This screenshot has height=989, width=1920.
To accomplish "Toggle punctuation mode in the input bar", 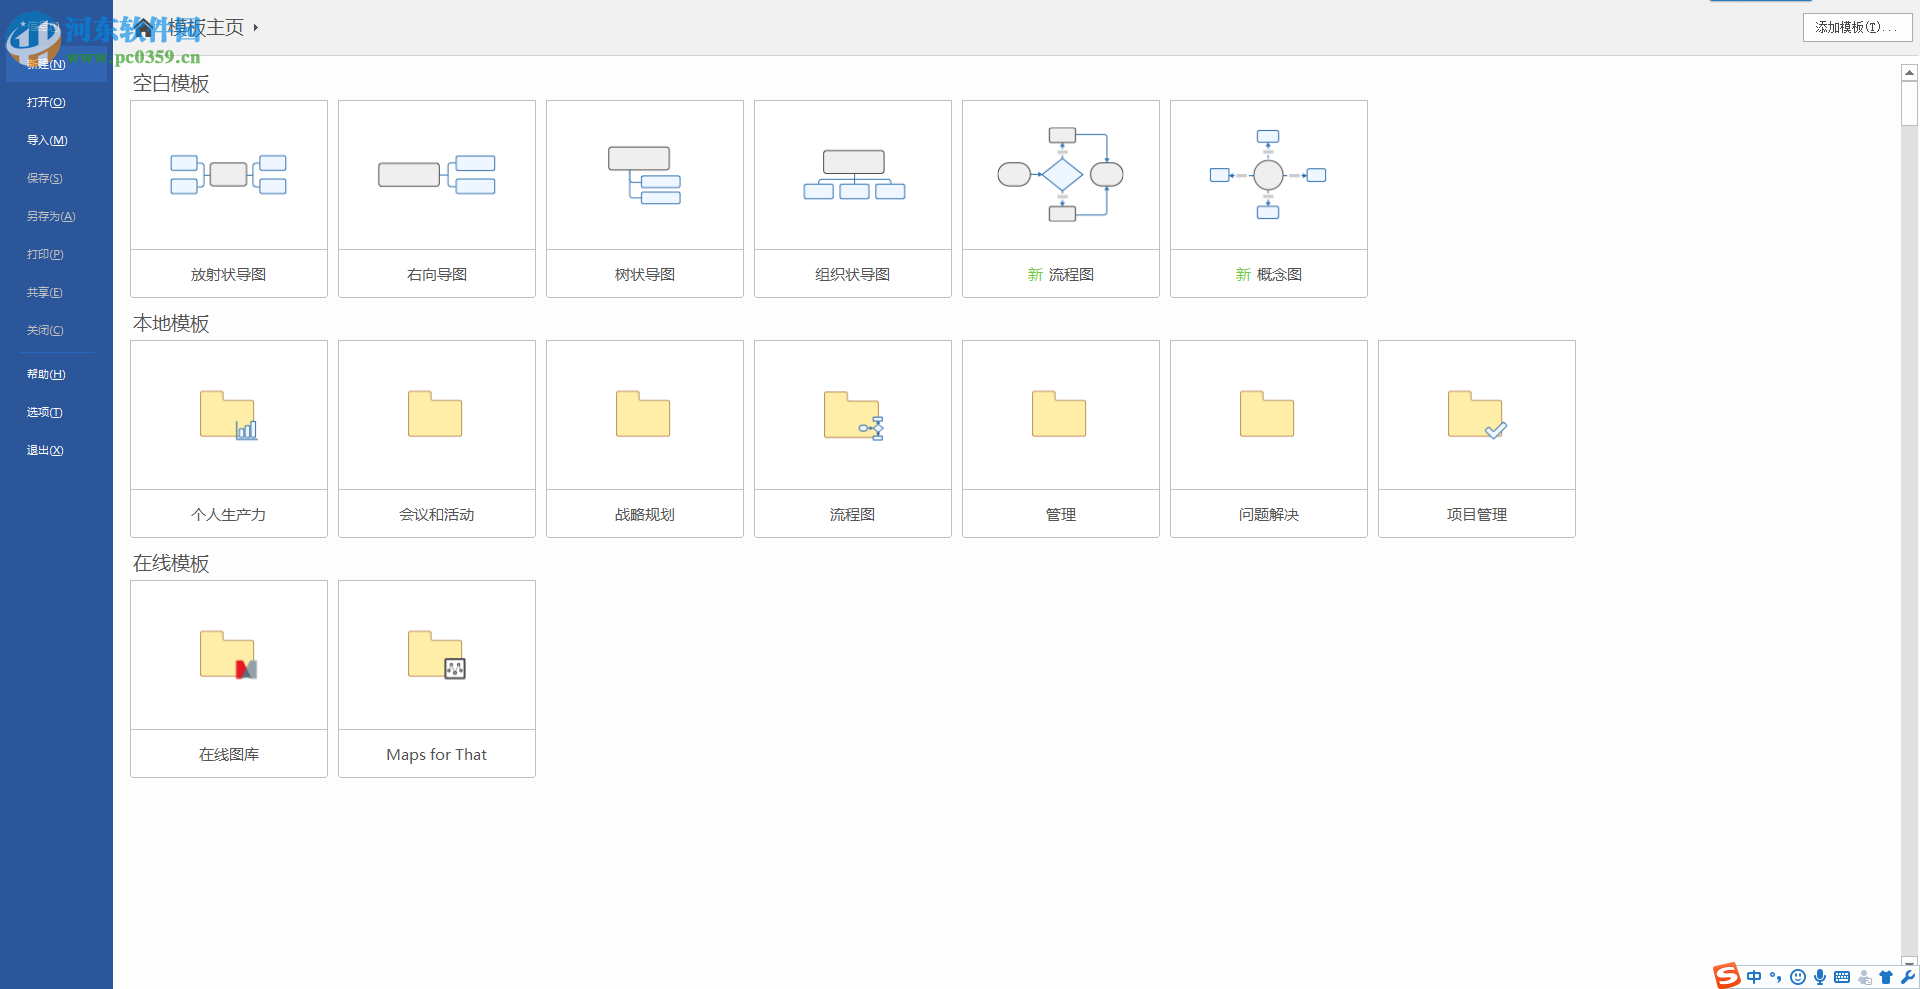I will 1777,977.
